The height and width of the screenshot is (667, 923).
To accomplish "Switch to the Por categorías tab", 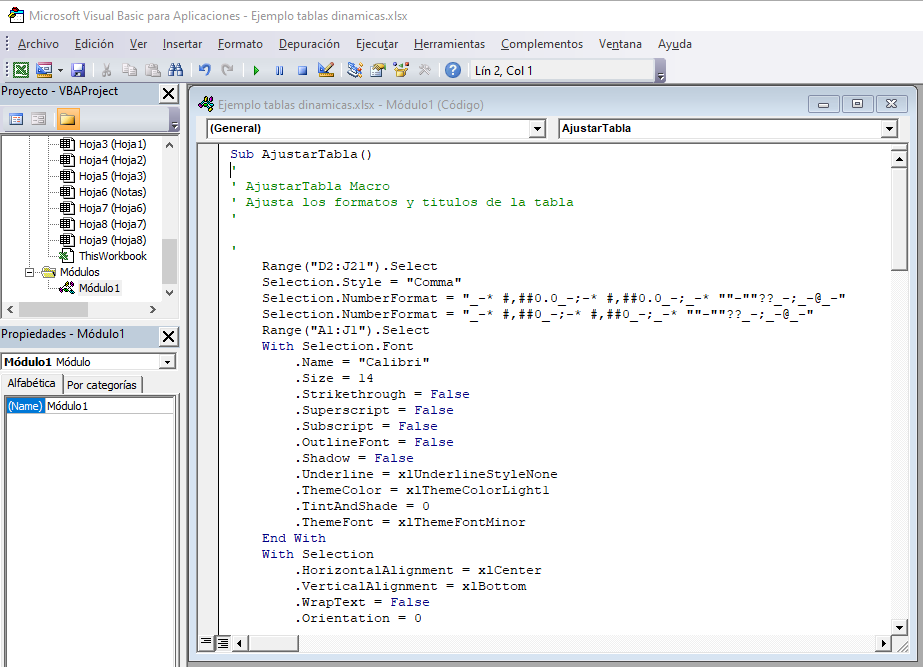I will (102, 383).
